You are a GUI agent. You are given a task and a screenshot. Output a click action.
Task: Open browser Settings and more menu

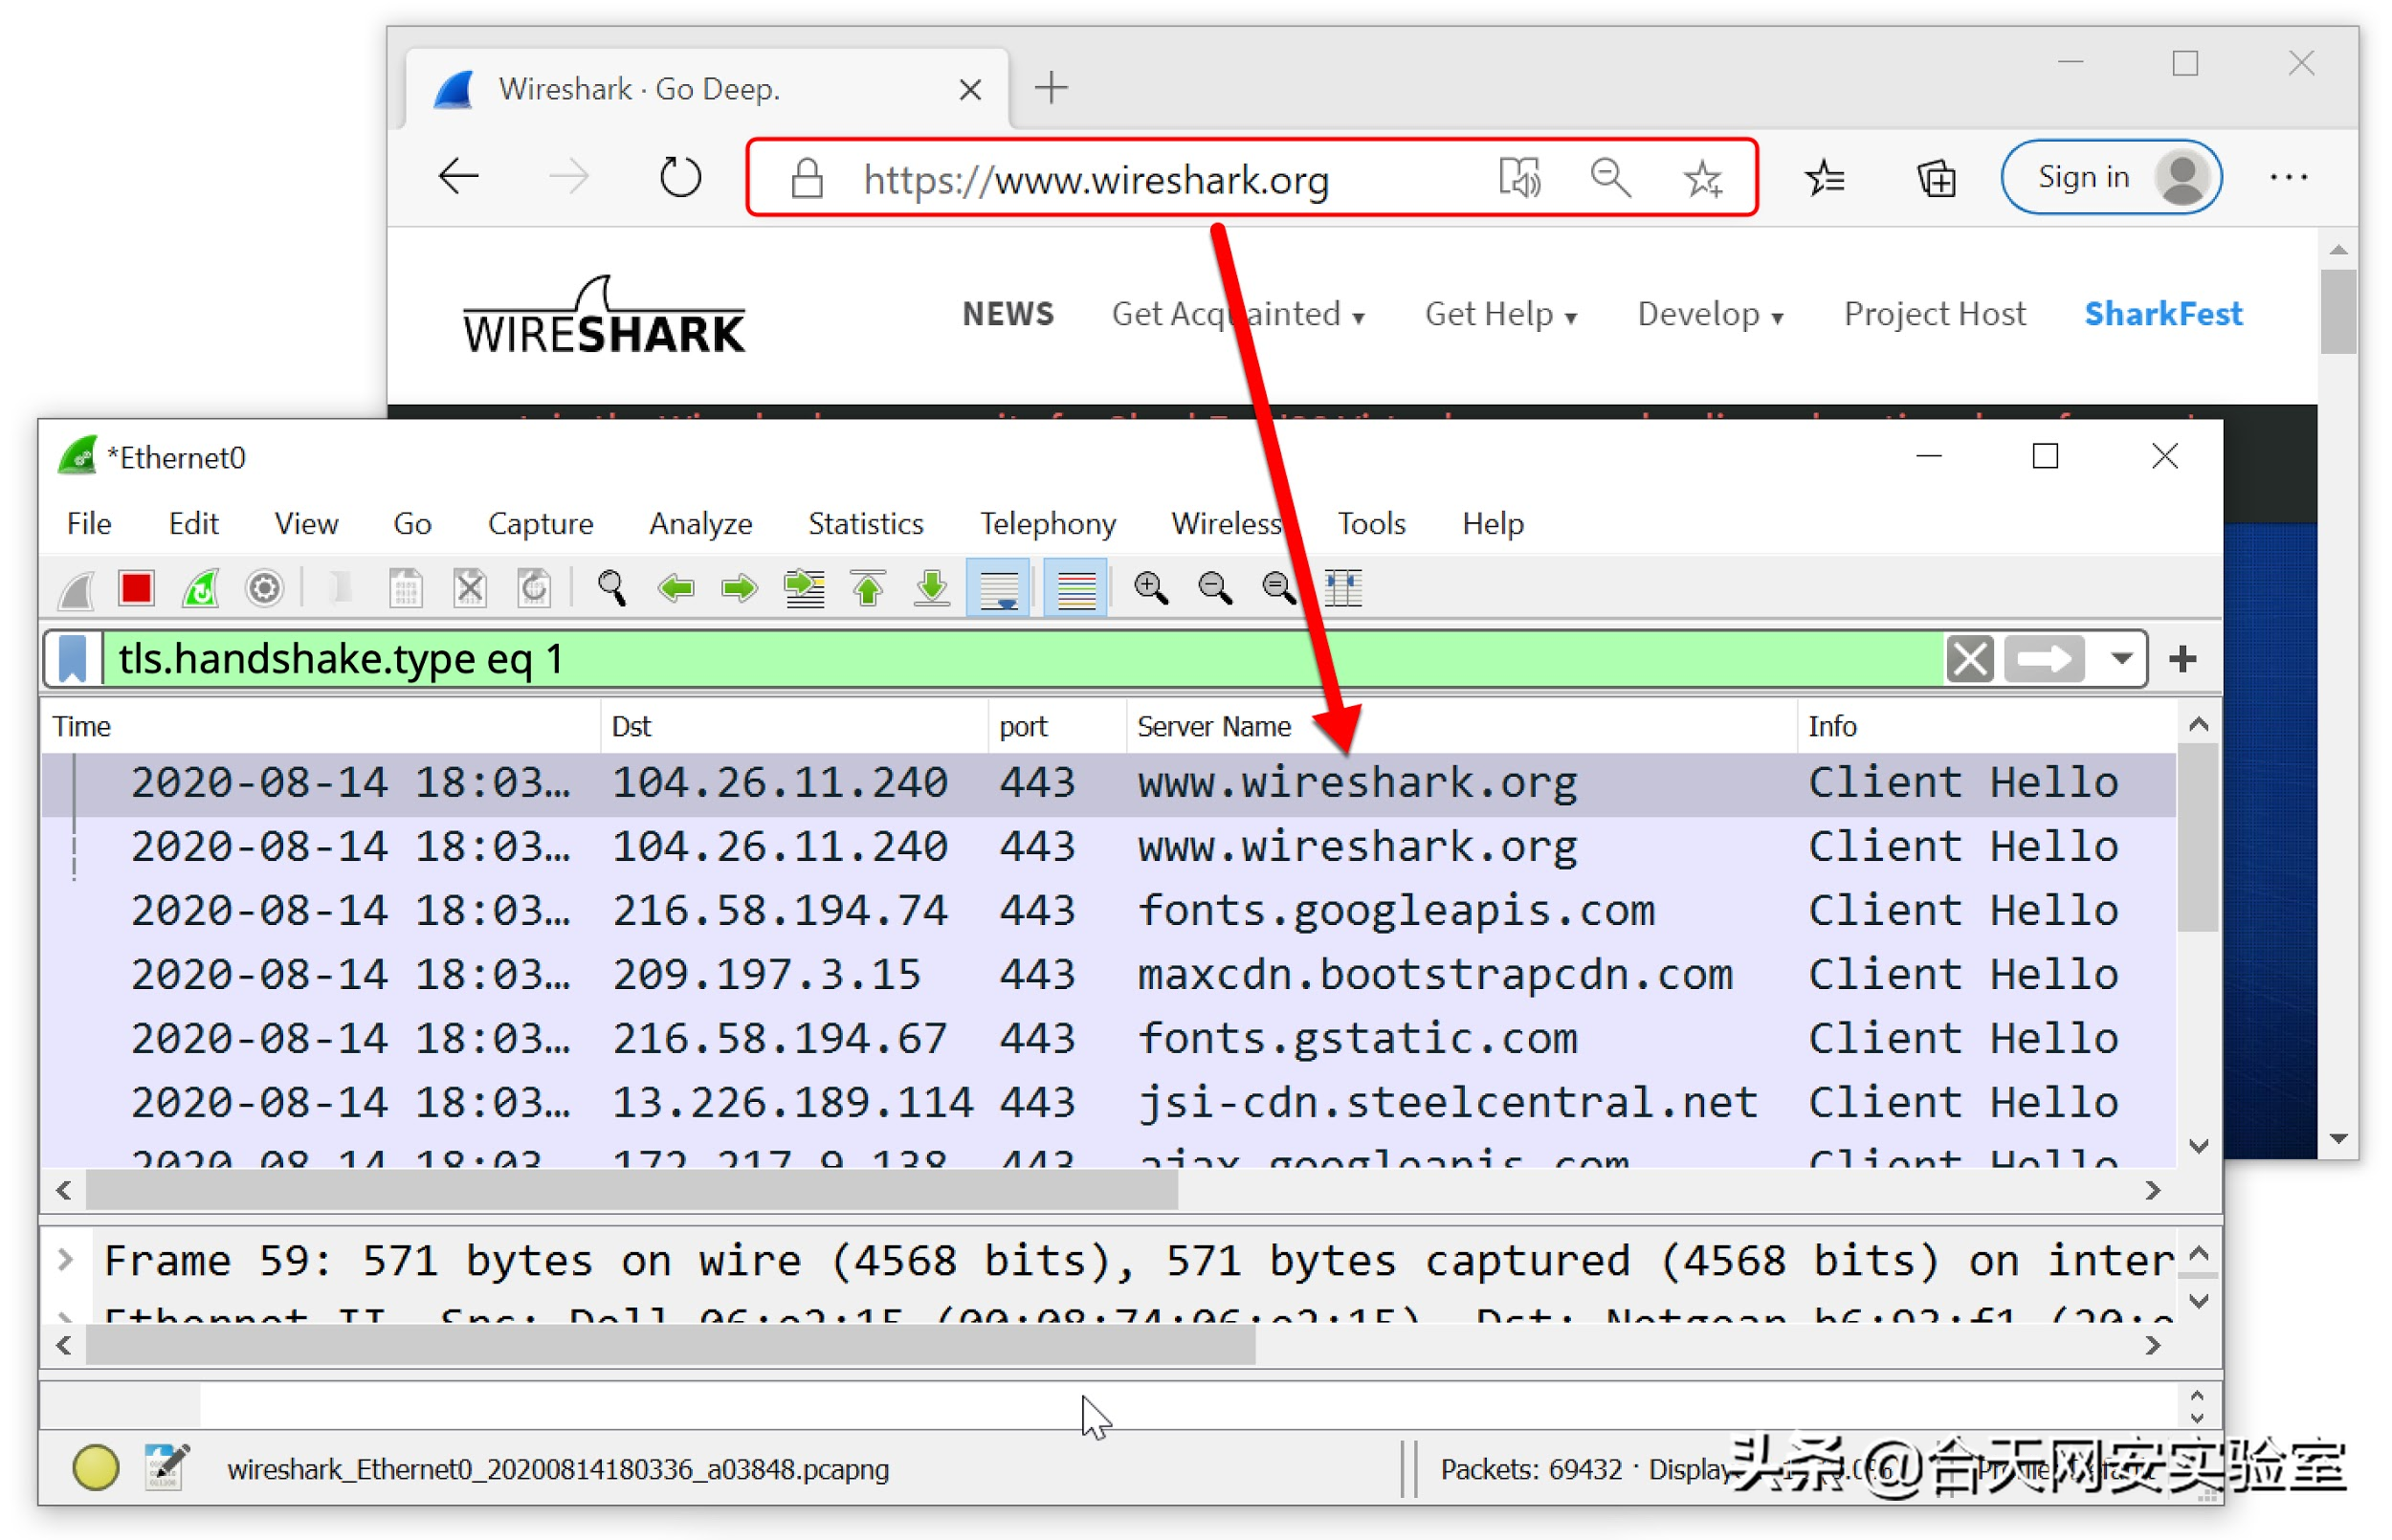point(2288,177)
